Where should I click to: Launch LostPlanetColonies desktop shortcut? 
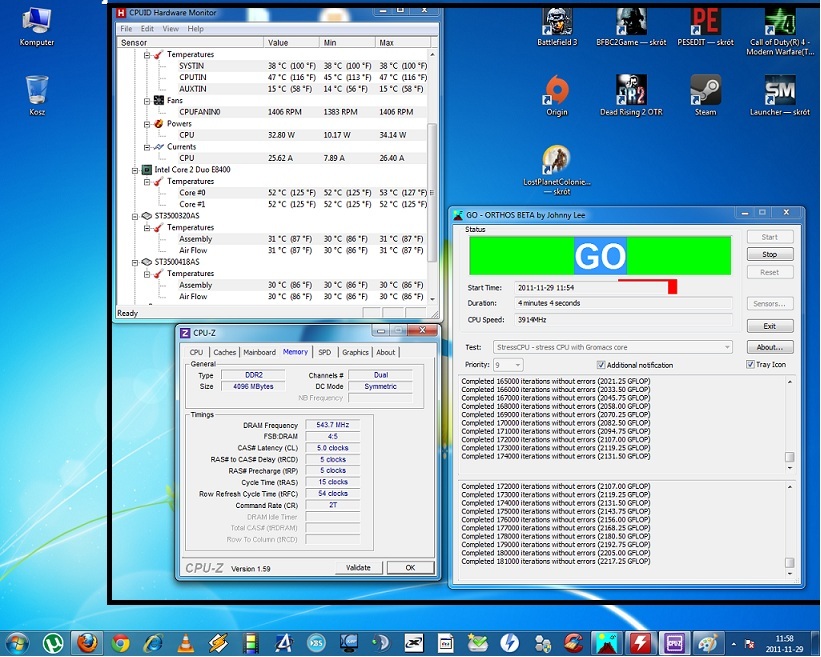557,170
